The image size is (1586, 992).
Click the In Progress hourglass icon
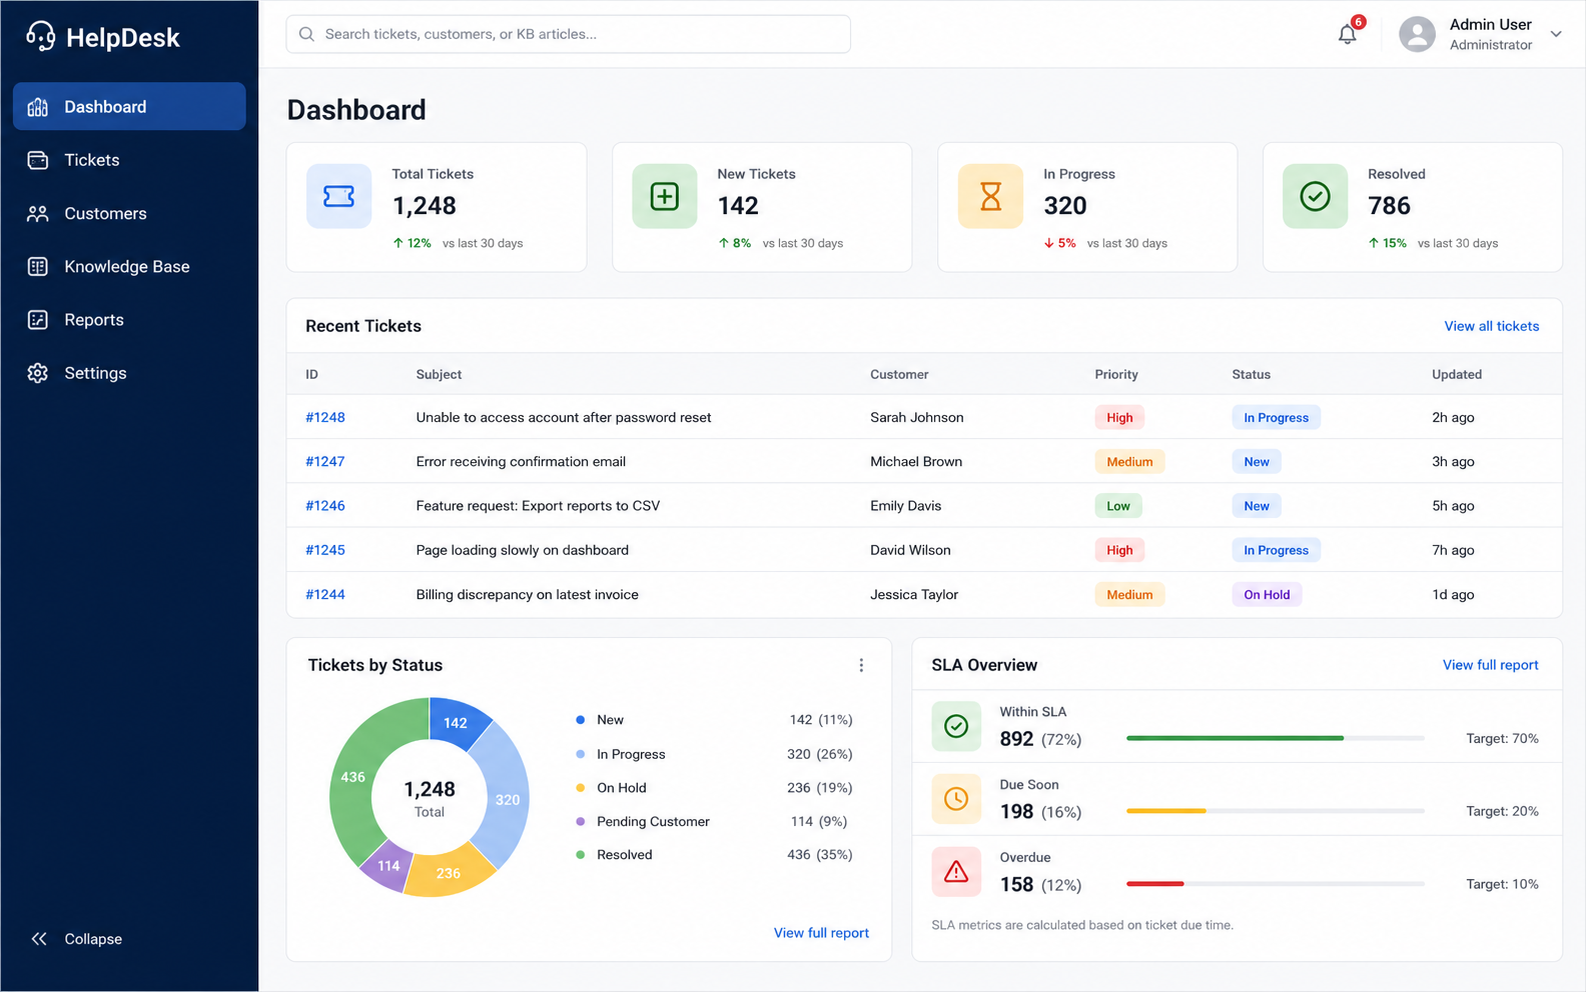[x=991, y=196]
